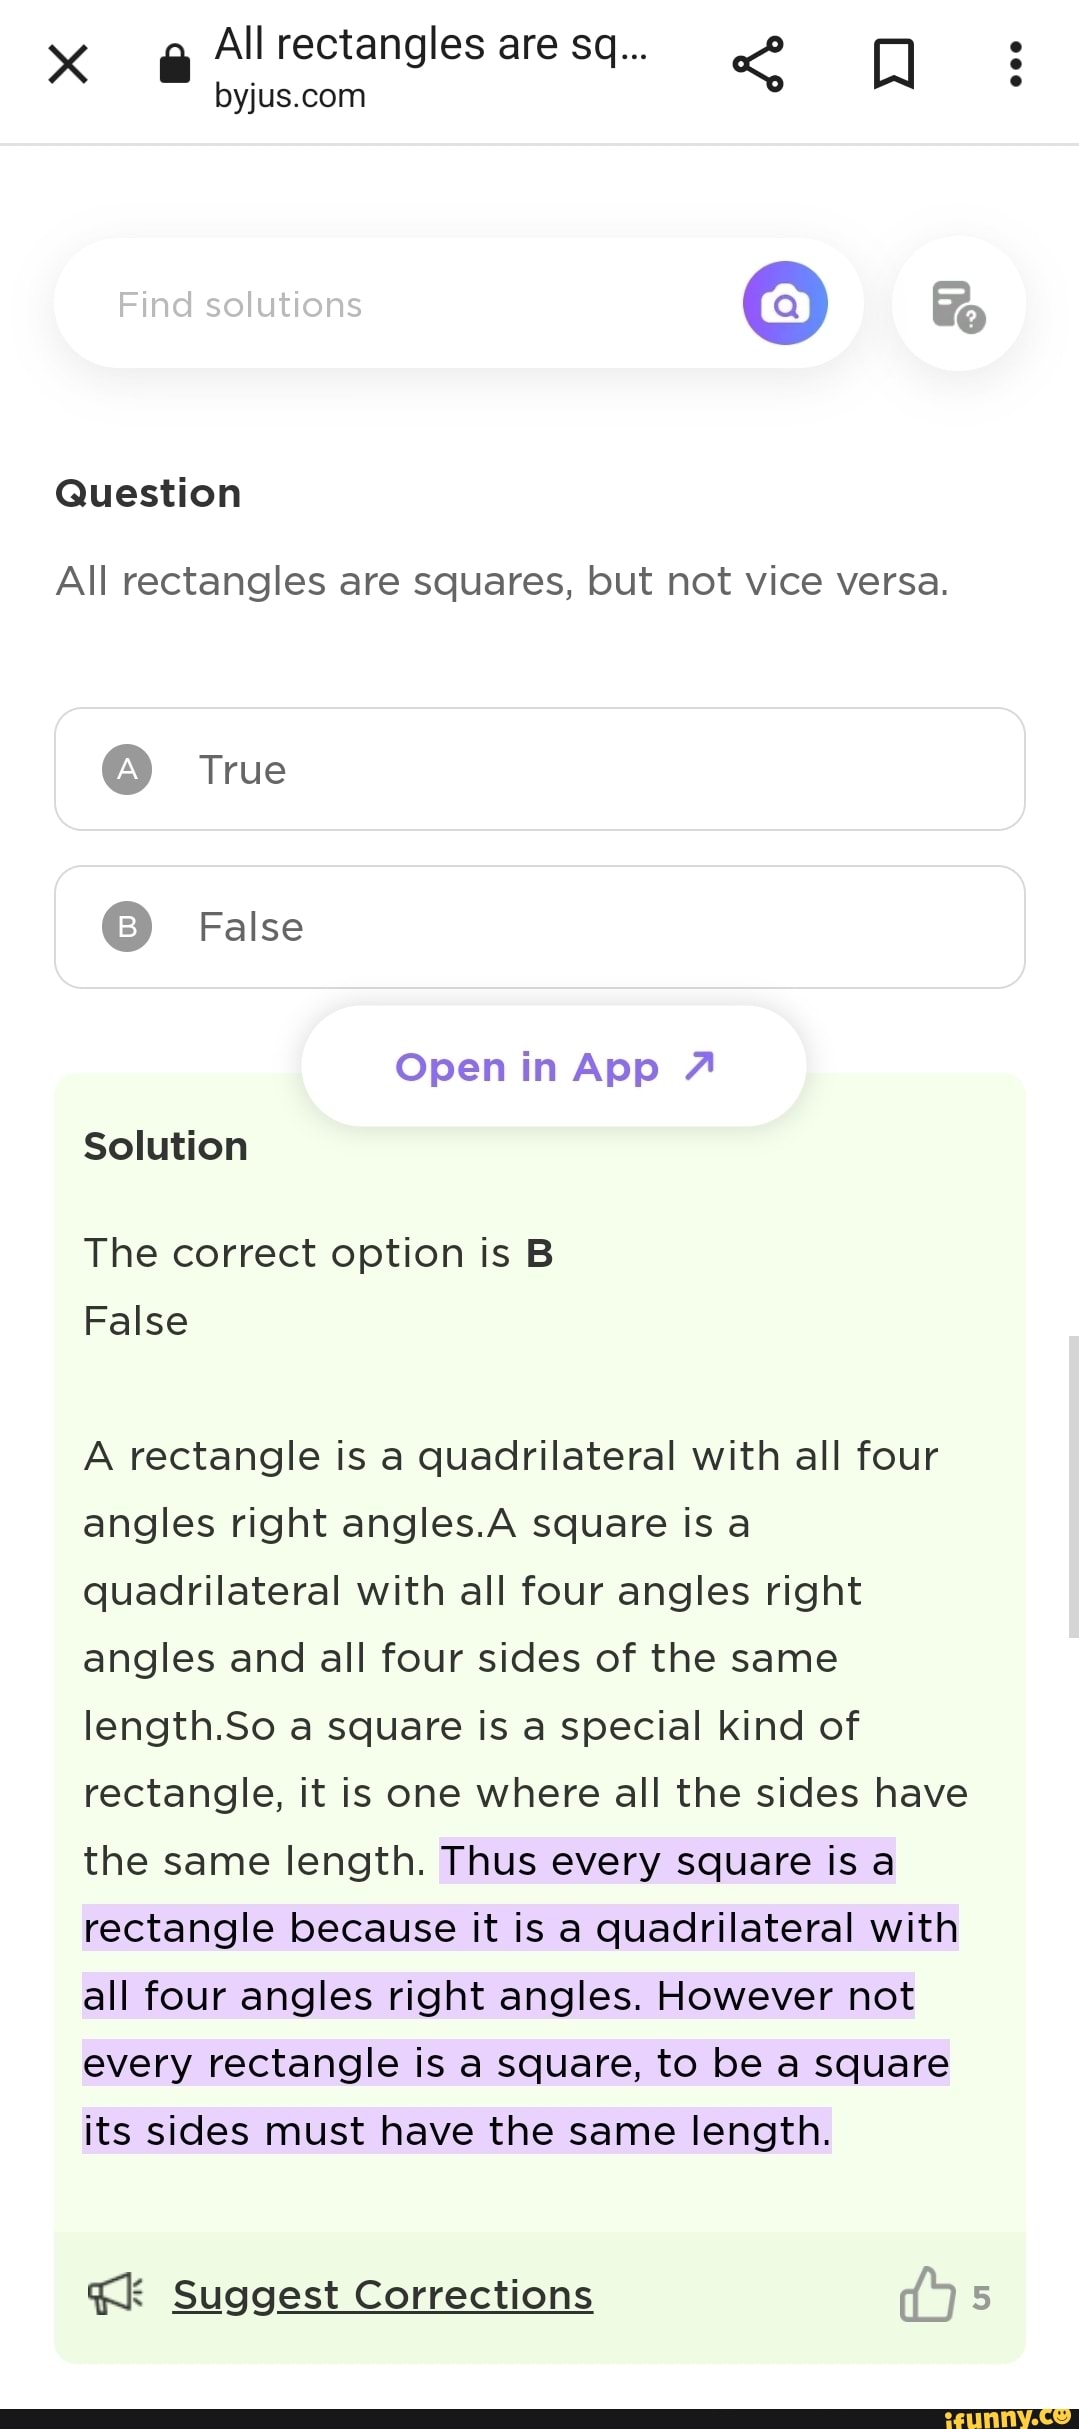
Task: Select answer option B False
Action: coord(540,926)
